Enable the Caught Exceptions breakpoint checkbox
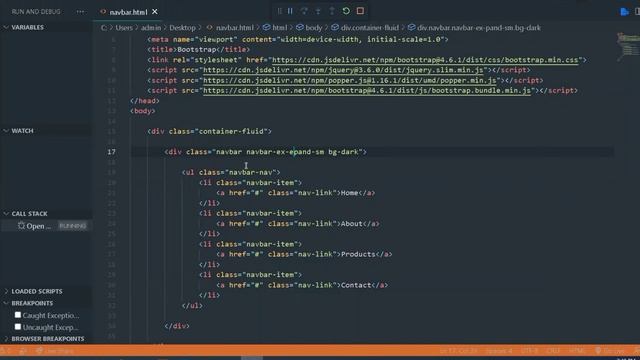The width and height of the screenshot is (640, 360). click(x=18, y=315)
